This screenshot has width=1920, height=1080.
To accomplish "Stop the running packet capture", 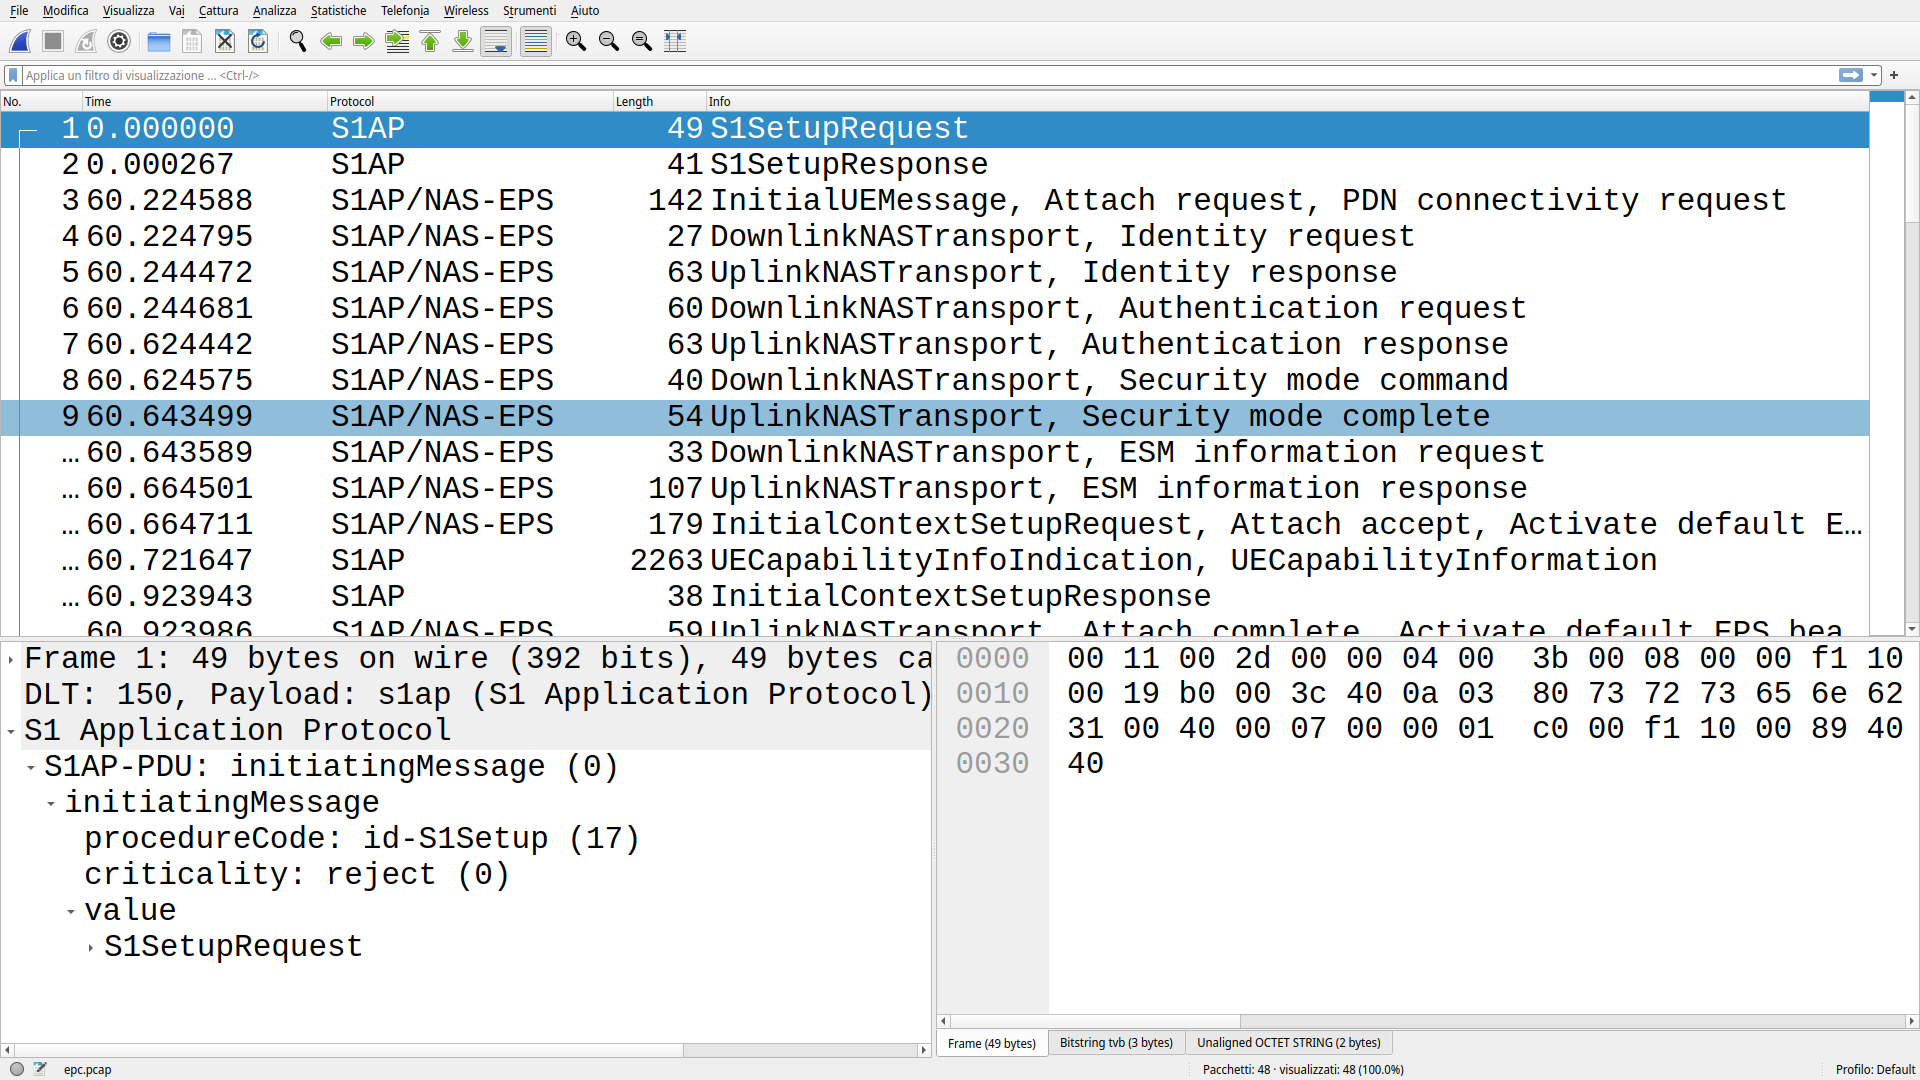I will pyautogui.click(x=53, y=41).
